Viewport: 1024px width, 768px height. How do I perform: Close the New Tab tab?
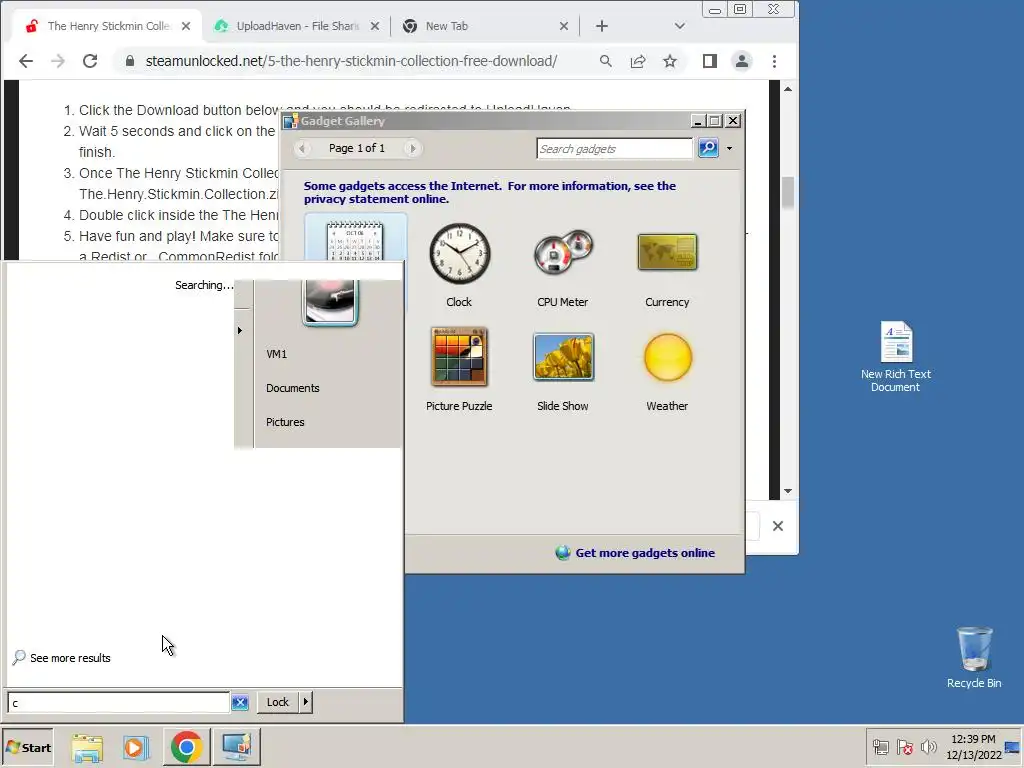(x=564, y=26)
